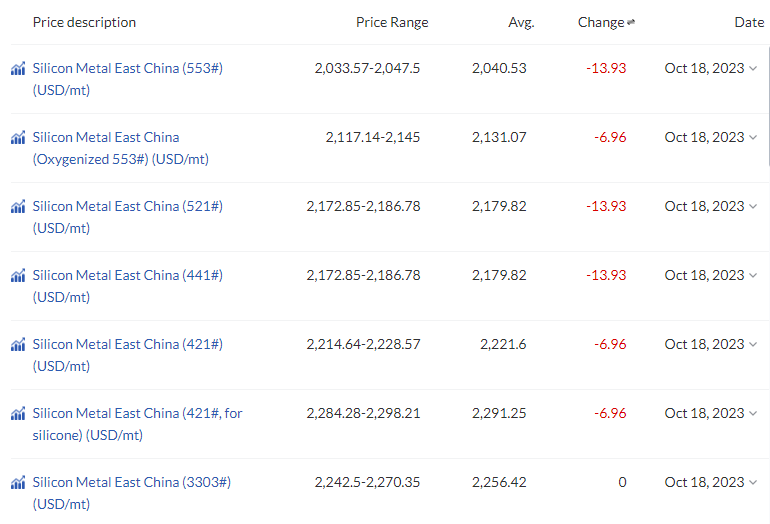Open Silicon Metal East China (3303#) link
770x524 pixels.
[132, 494]
